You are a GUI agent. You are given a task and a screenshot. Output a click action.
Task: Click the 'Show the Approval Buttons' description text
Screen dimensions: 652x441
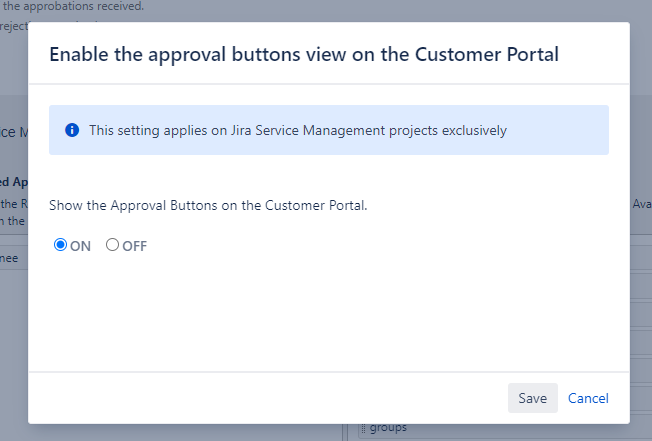click(x=208, y=205)
